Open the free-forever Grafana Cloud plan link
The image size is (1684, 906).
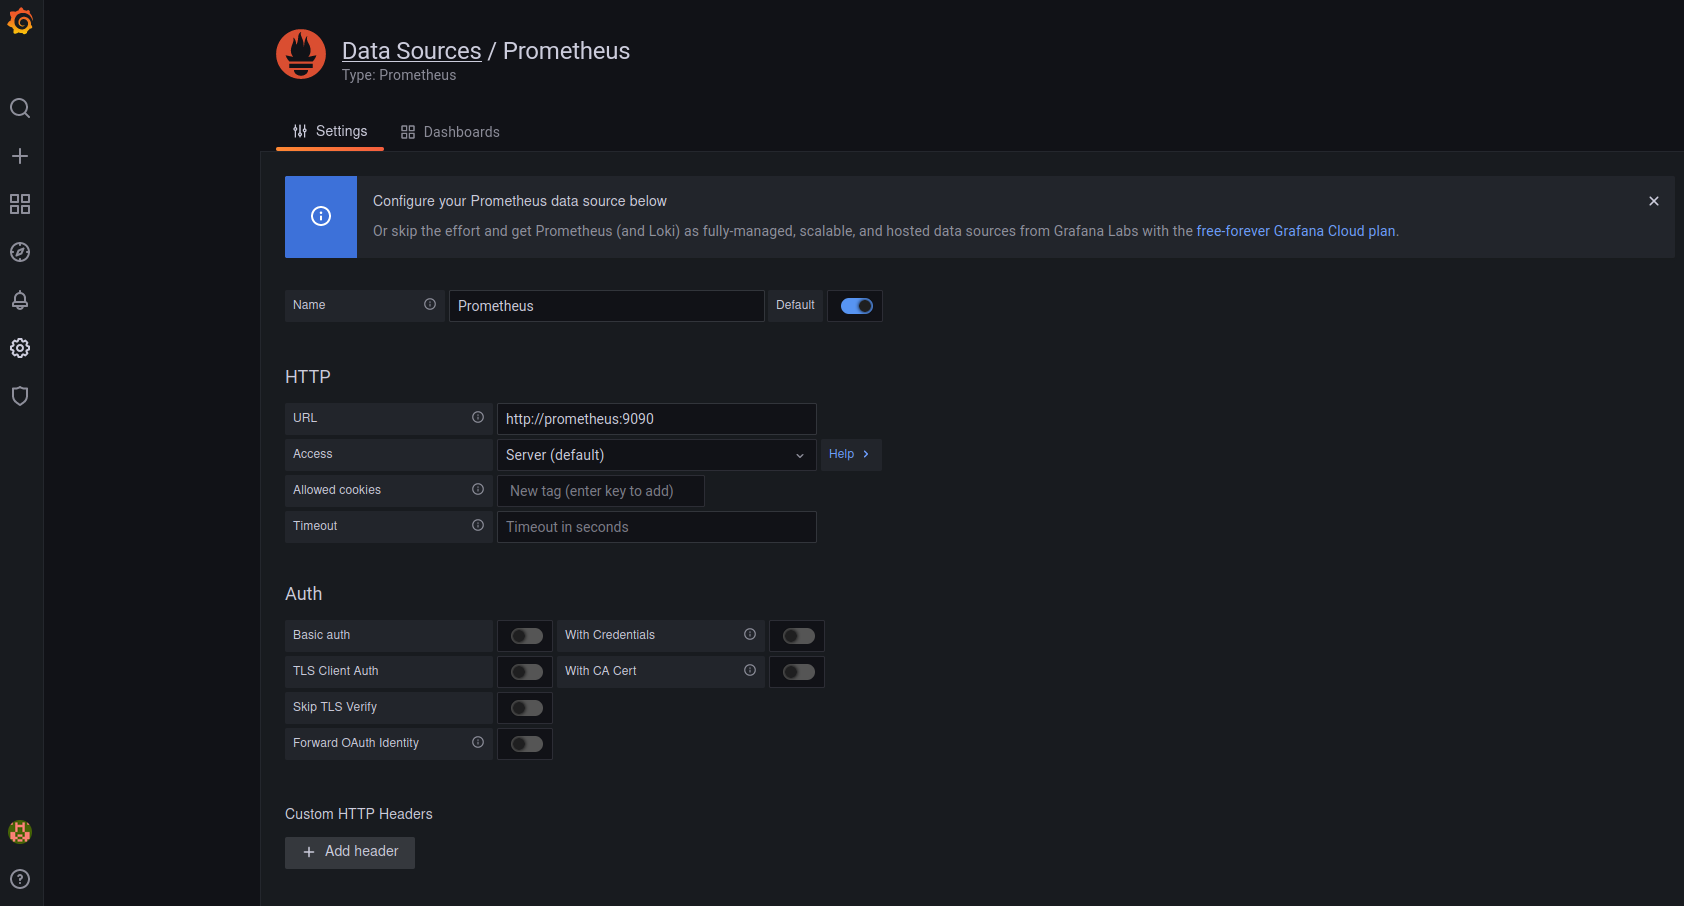(1295, 231)
